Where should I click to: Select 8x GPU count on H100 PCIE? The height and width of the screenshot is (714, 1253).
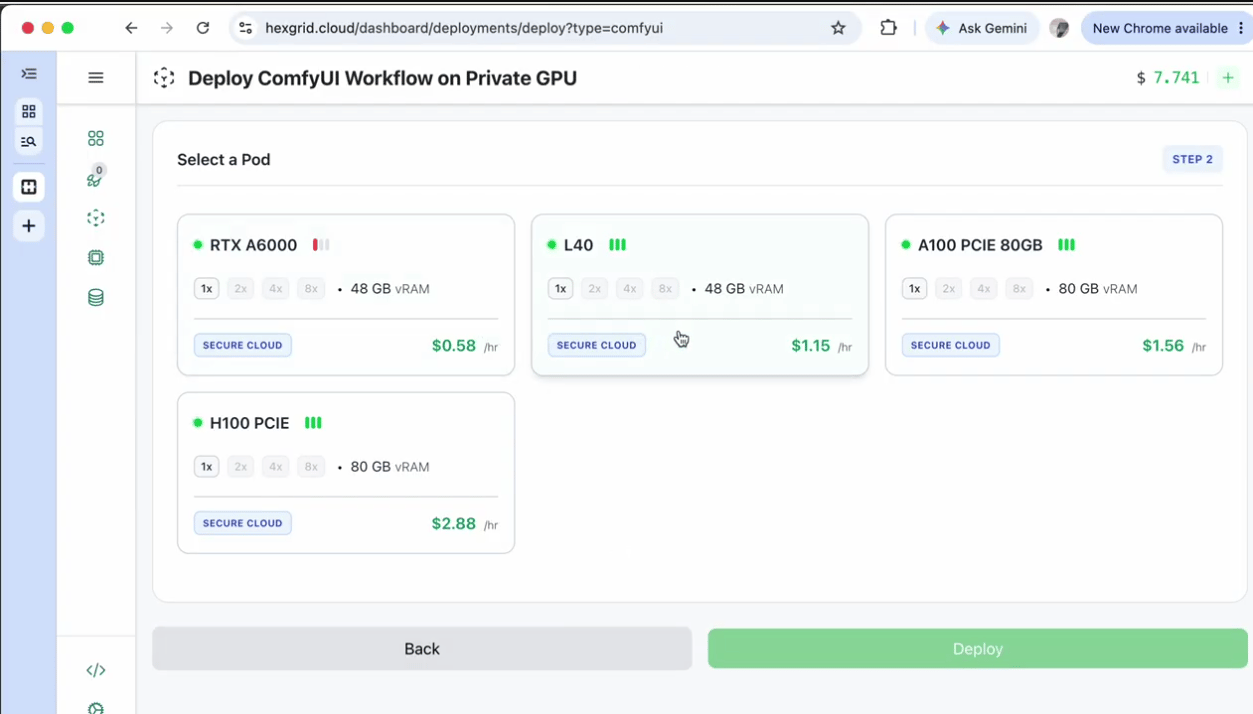tap(311, 467)
